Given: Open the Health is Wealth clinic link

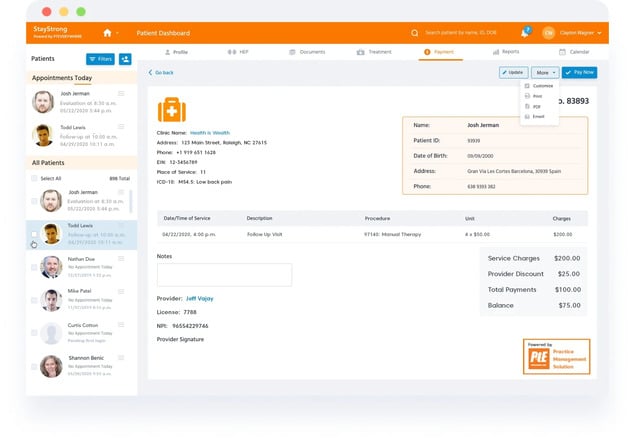Looking at the screenshot, I should (210, 133).
